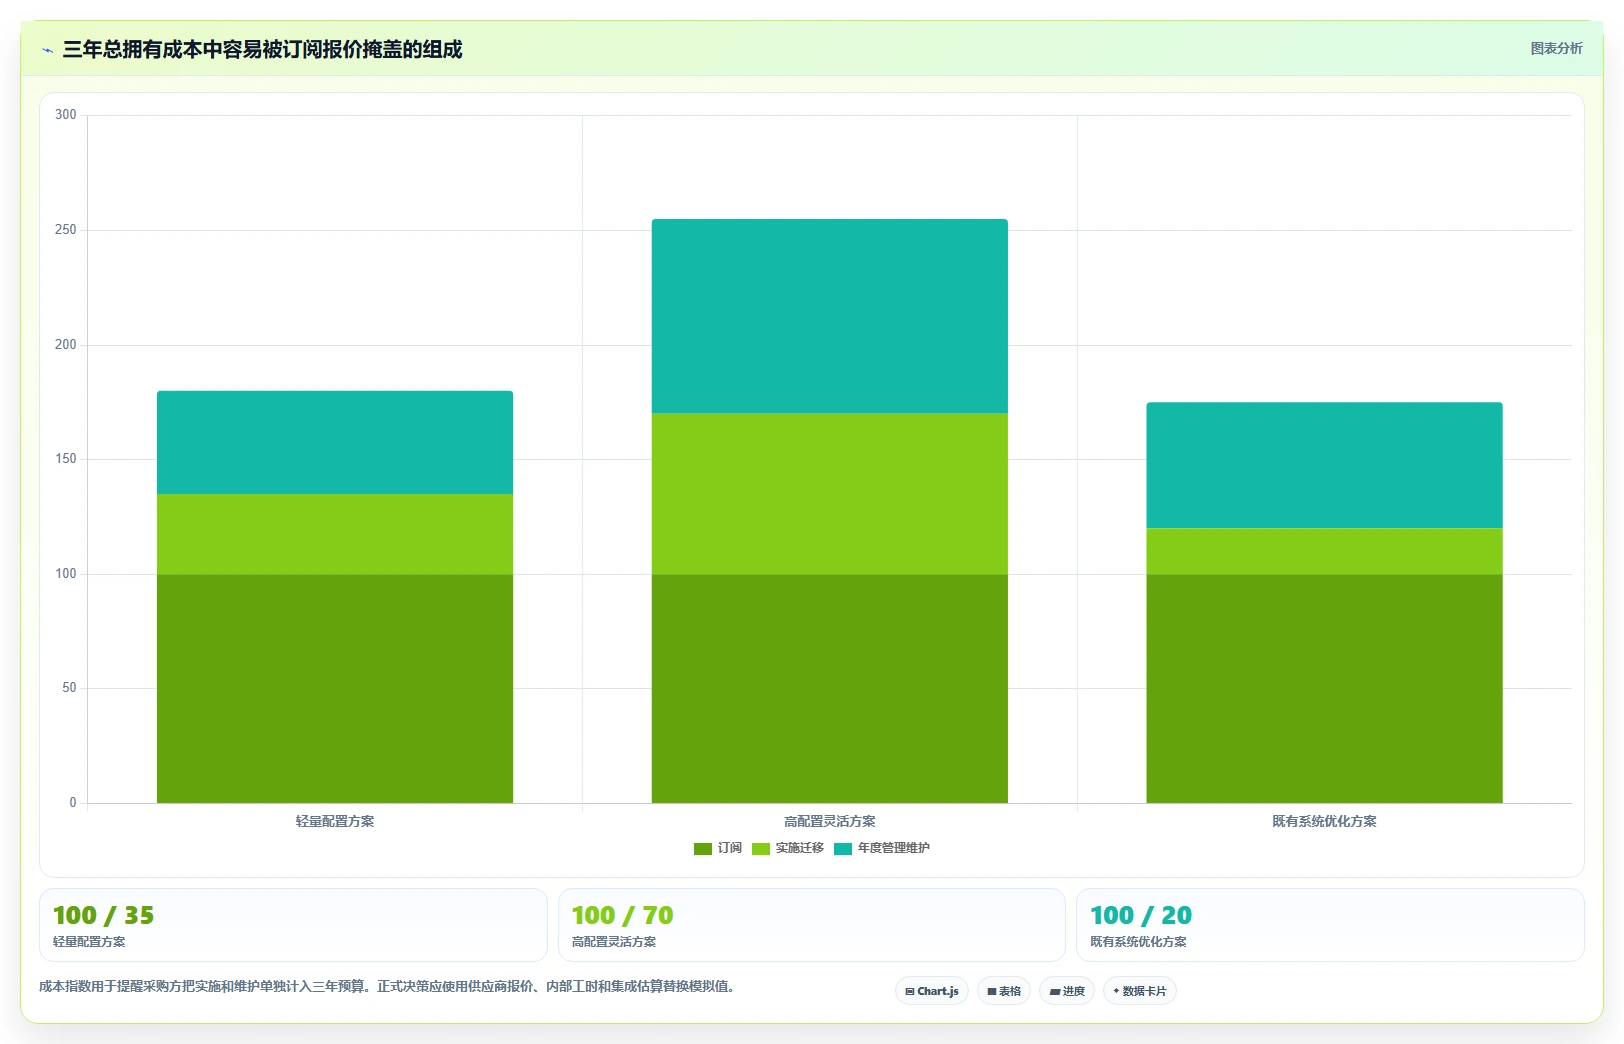Click the 年度管理维护 segment of 轻量配置方案 bar
This screenshot has width=1624, height=1044.
(335, 442)
